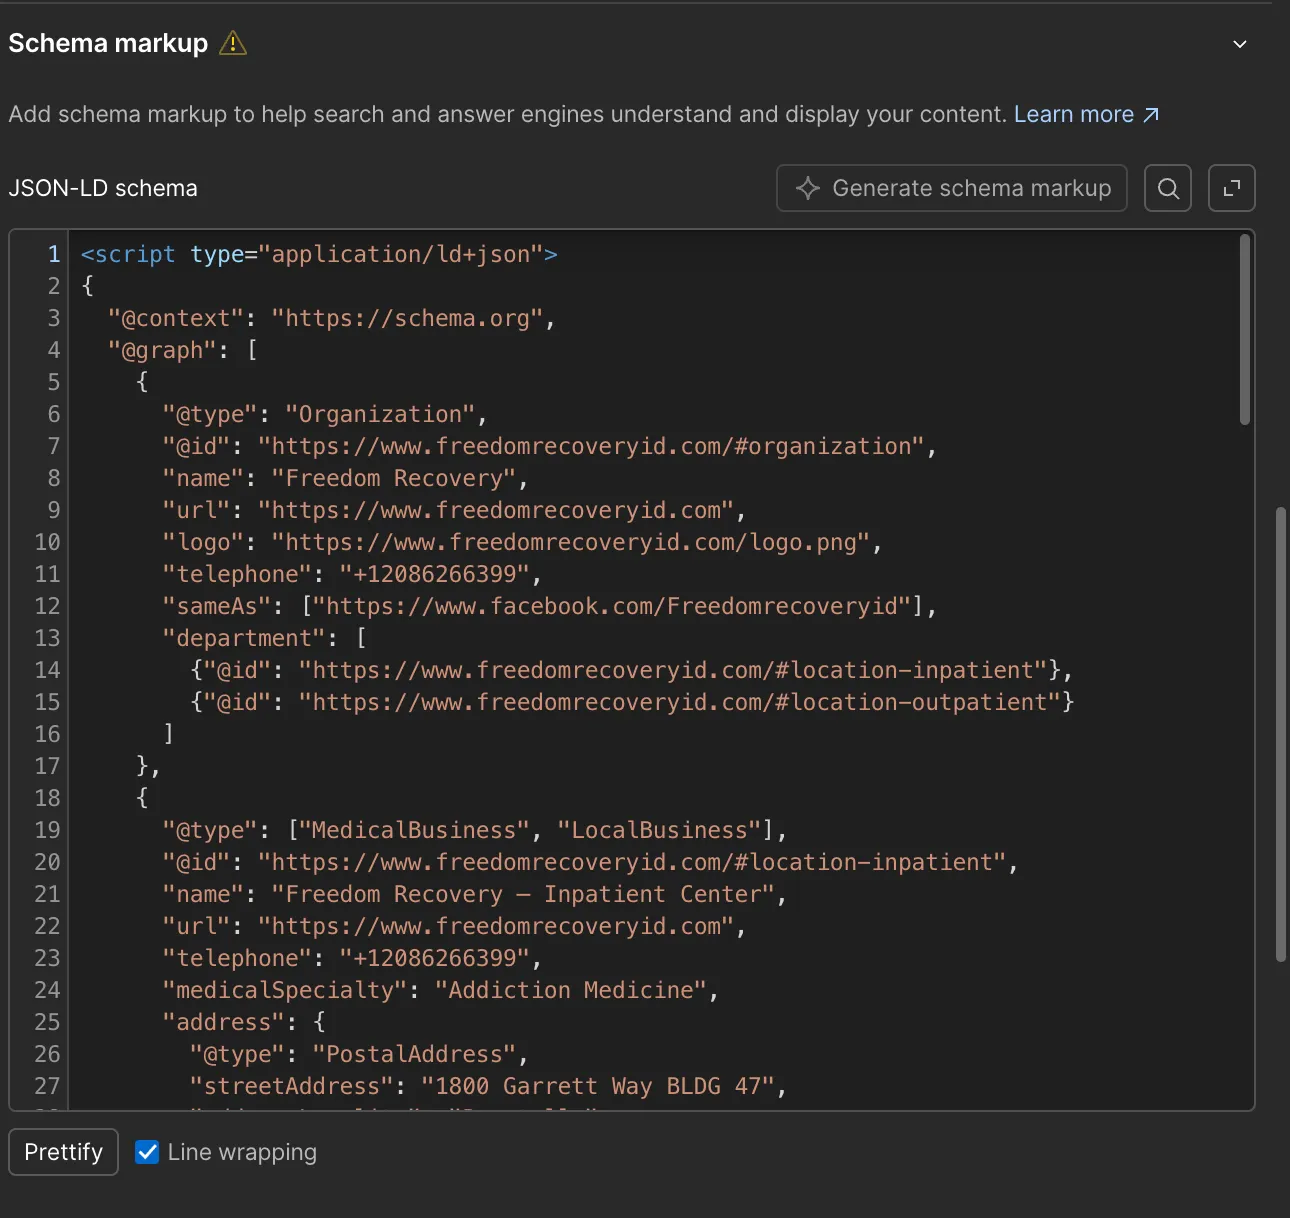Click the Line wrapping label text

242,1152
